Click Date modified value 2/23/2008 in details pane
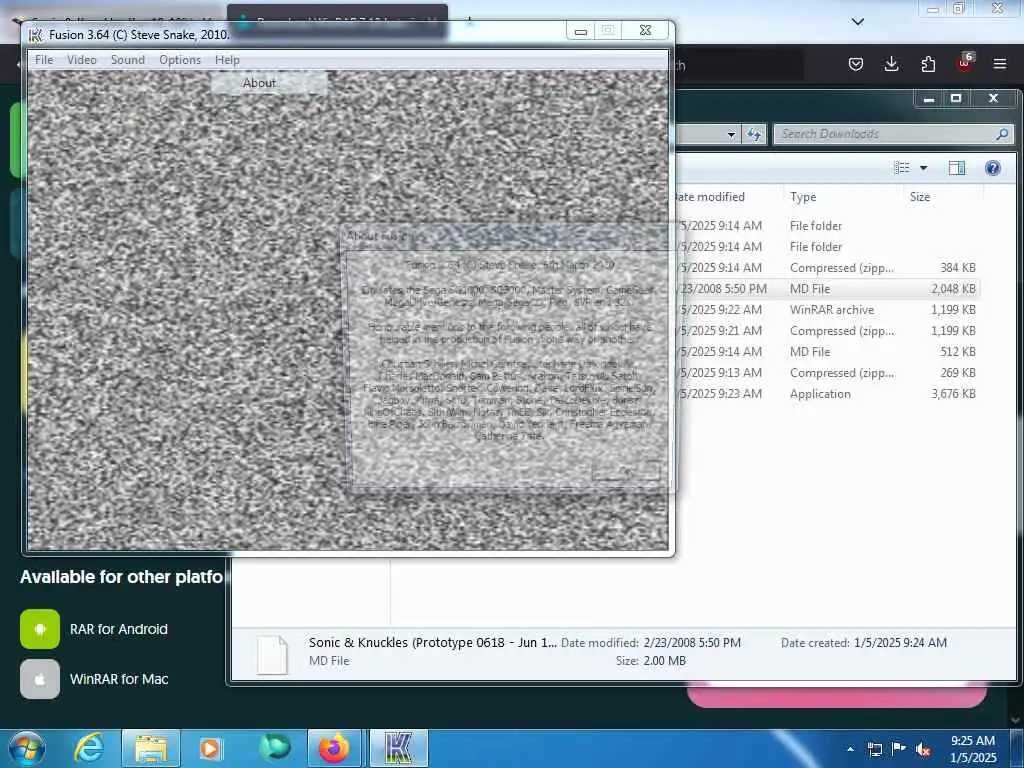Screen dimensions: 1024x768 (x=692, y=643)
